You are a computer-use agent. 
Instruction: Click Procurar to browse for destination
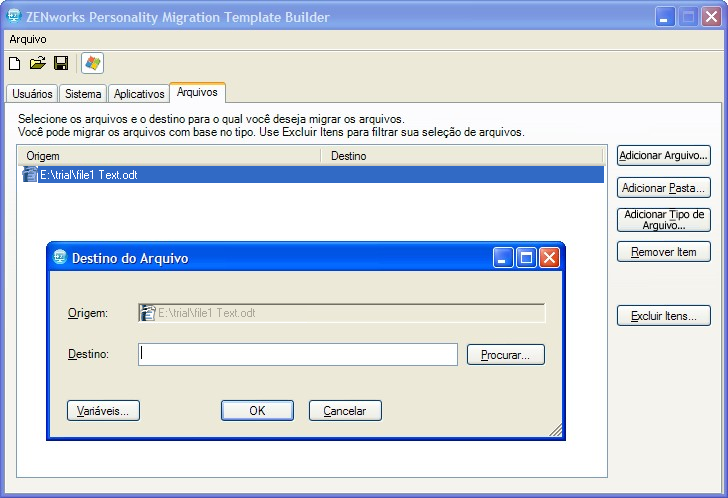pyautogui.click(x=506, y=355)
